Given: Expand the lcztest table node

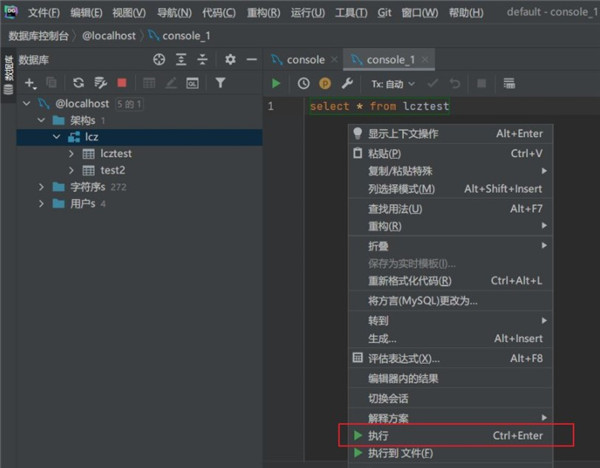Looking at the screenshot, I should (x=71, y=153).
